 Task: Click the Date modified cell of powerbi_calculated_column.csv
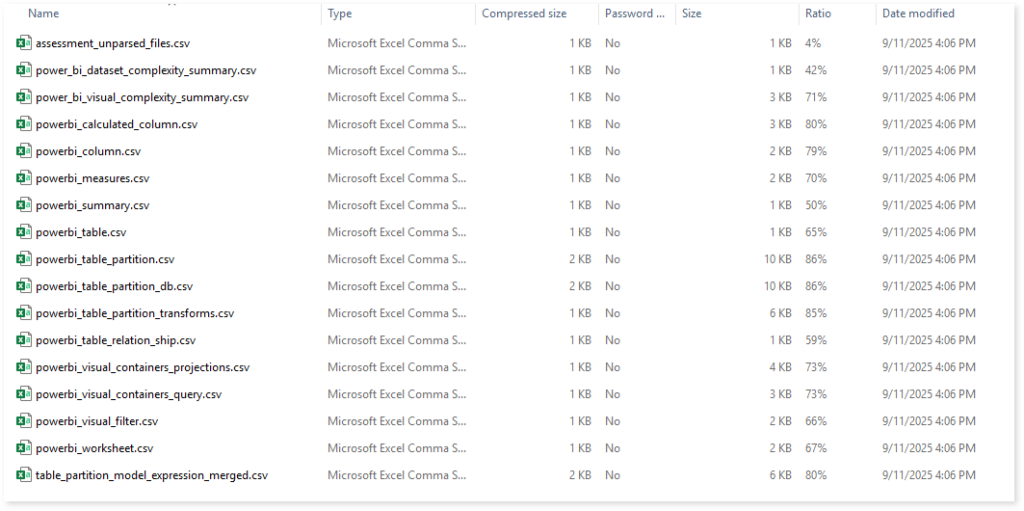(929, 124)
